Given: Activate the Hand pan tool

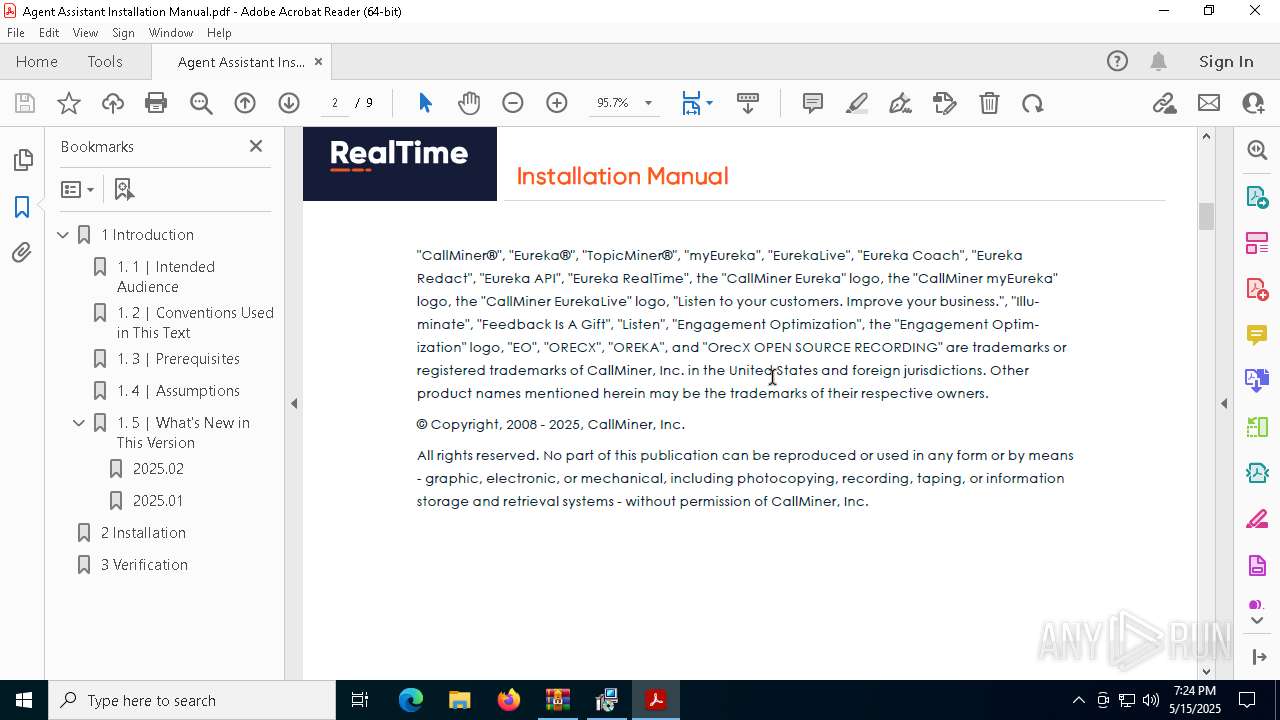Looking at the screenshot, I should coord(469,103).
